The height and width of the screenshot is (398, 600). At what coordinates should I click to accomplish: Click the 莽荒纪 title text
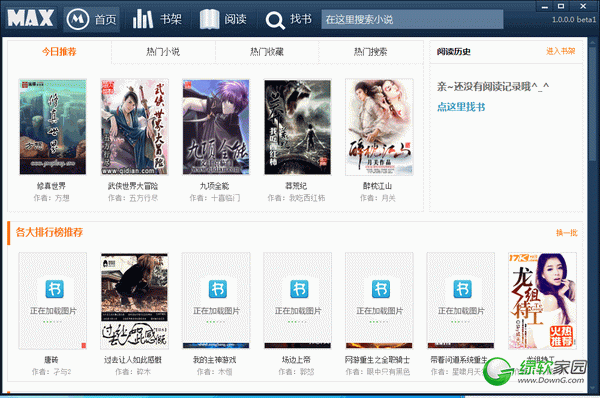pos(296,186)
